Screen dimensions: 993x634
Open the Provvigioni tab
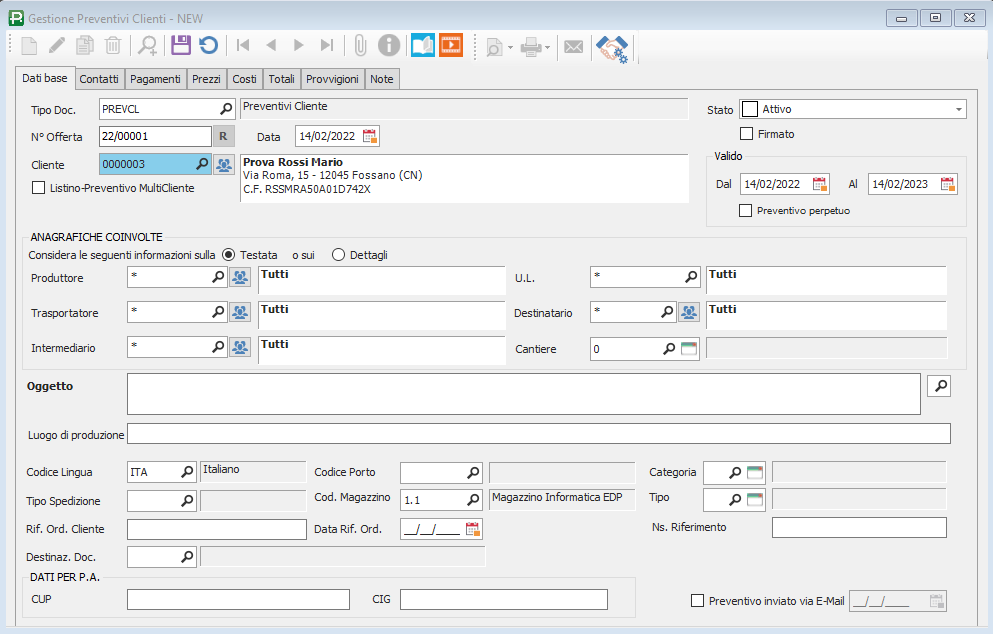333,79
